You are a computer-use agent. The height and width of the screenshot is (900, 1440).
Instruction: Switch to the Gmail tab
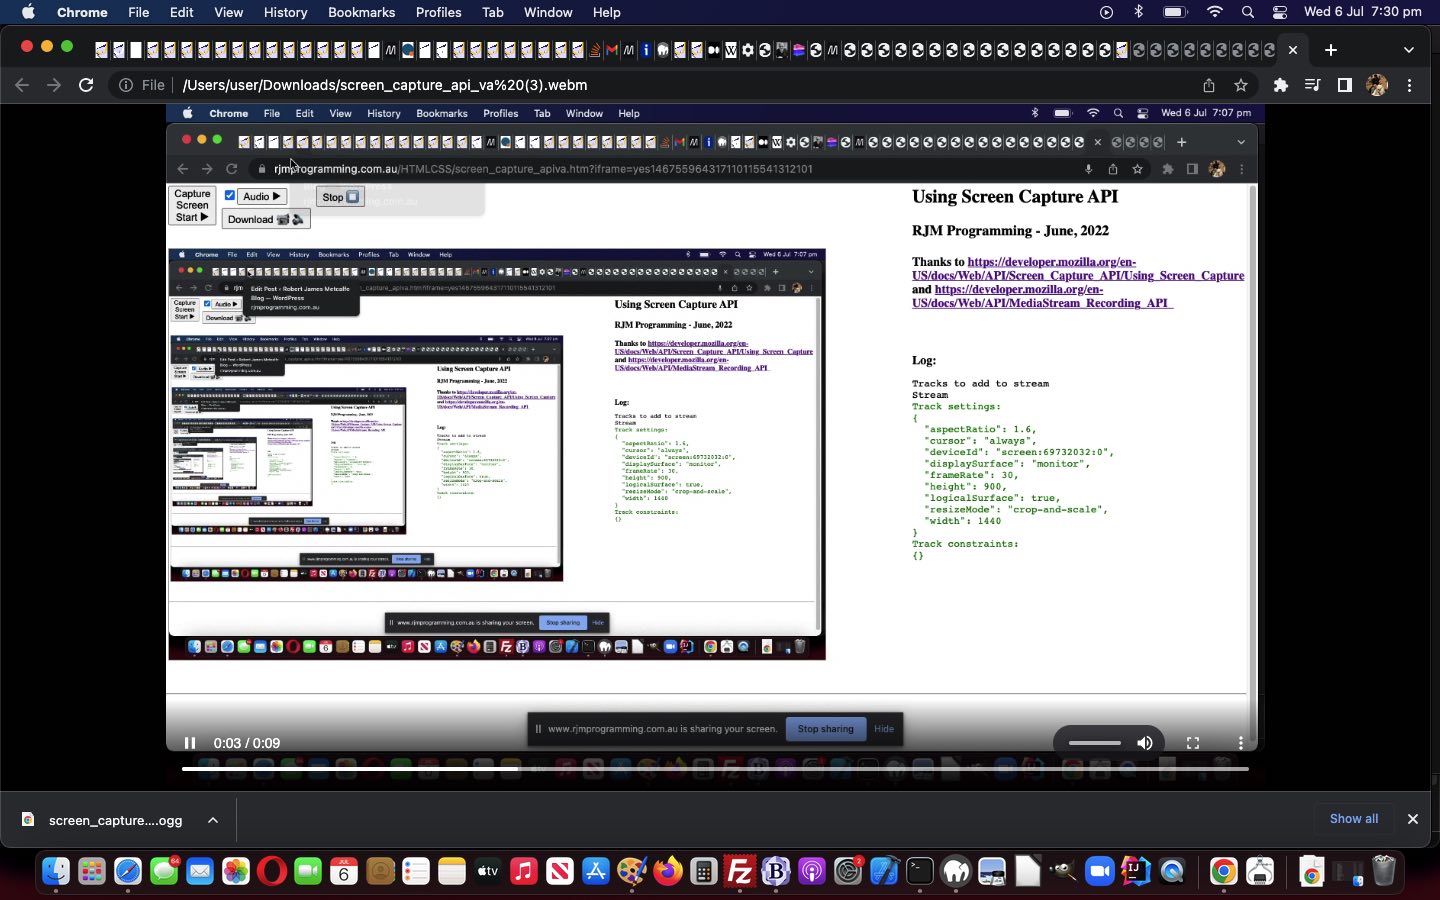point(611,50)
